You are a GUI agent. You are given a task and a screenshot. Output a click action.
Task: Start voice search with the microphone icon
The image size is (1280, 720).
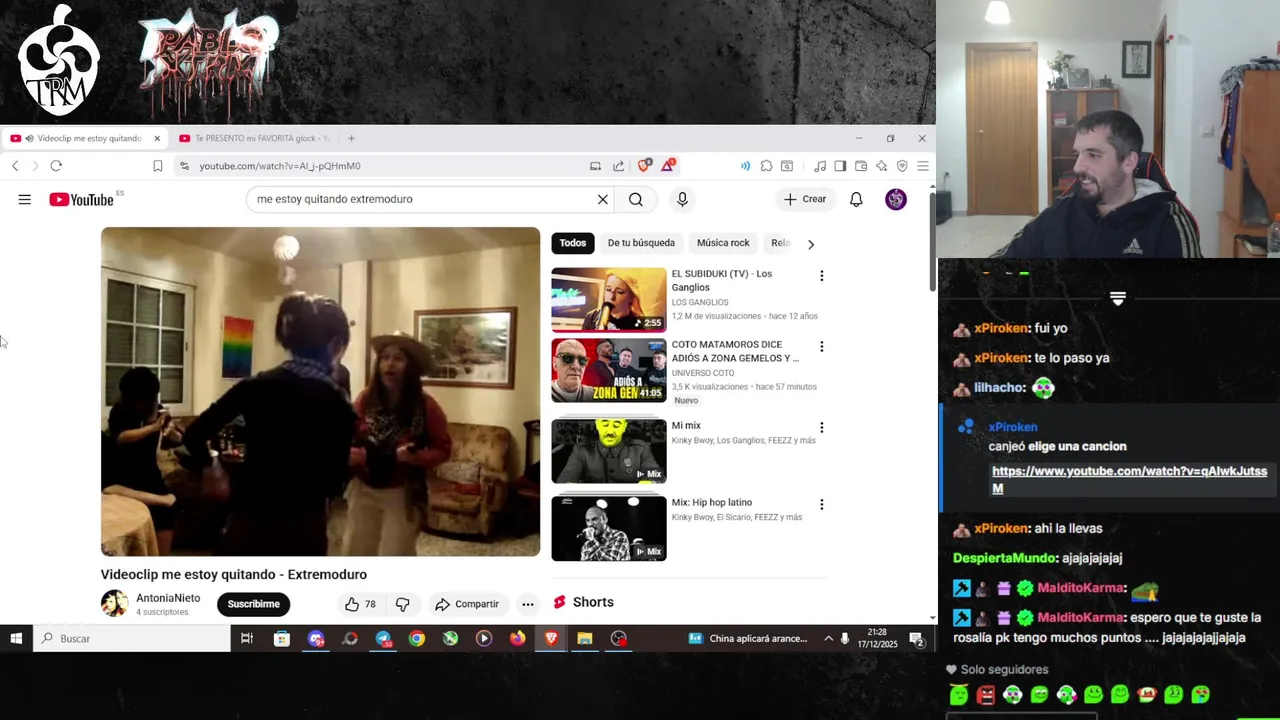click(x=682, y=199)
